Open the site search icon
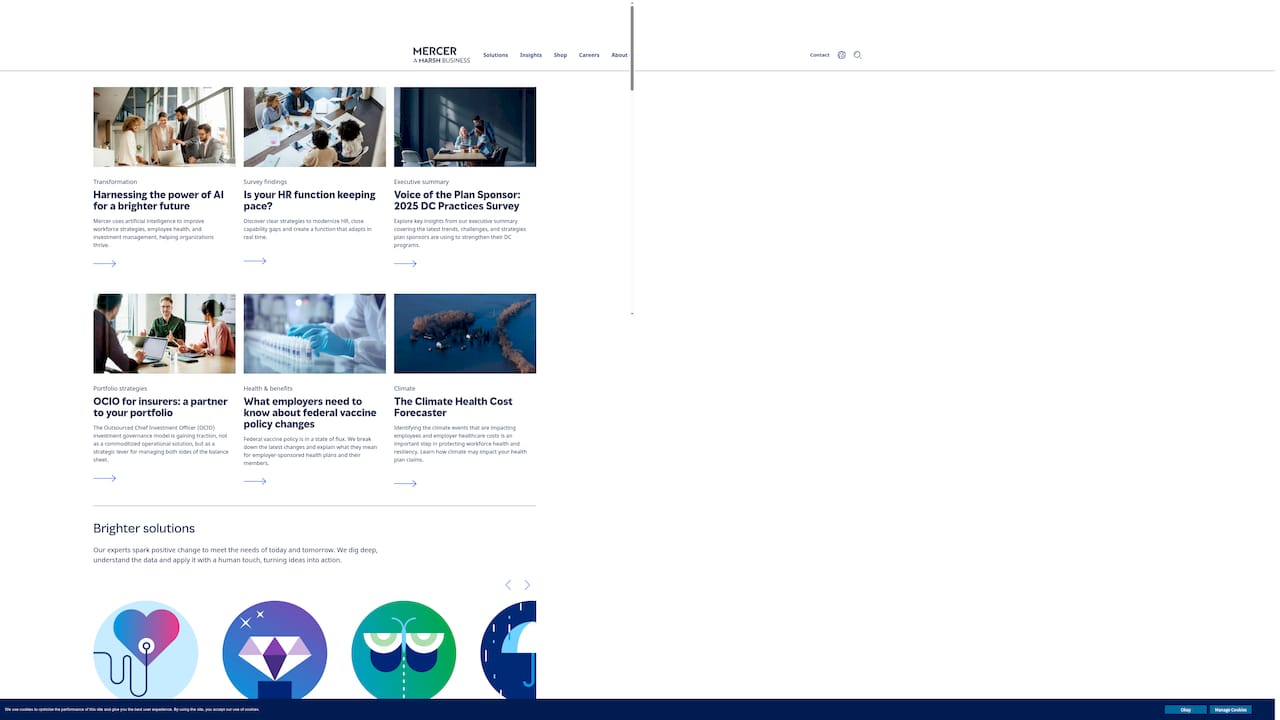Image resolution: width=1280 pixels, height=720 pixels. click(857, 55)
